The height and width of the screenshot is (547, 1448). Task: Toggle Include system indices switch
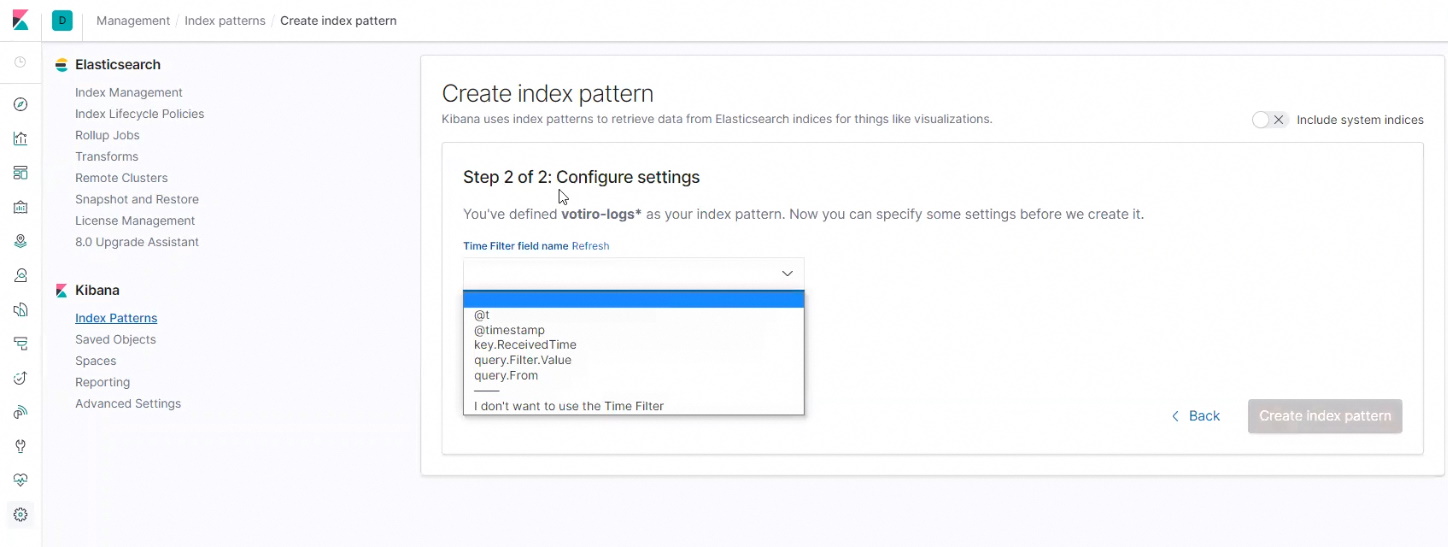1270,120
